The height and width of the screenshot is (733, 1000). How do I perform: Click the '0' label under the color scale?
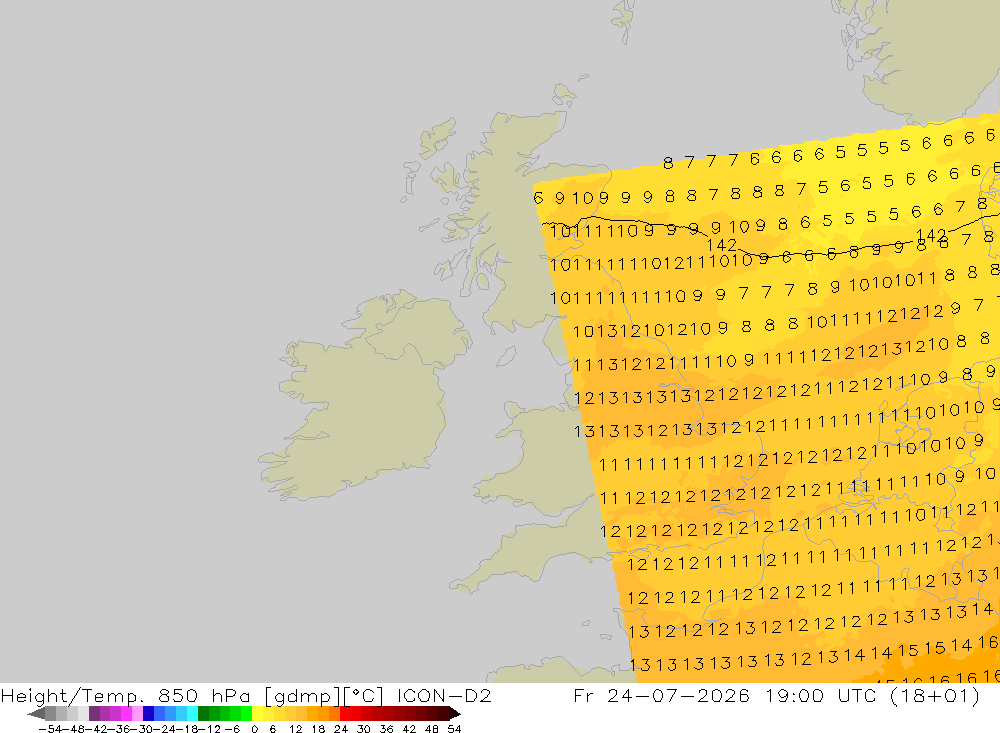pos(254,729)
